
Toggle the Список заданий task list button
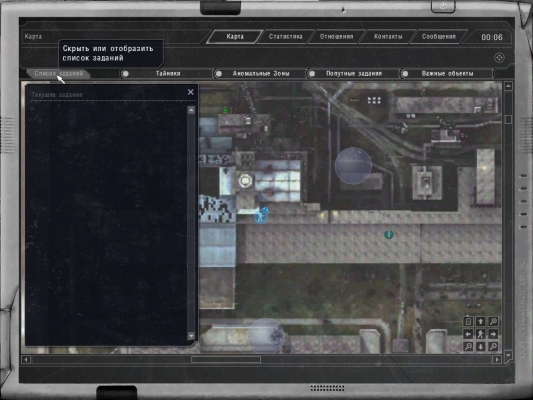click(x=58, y=74)
